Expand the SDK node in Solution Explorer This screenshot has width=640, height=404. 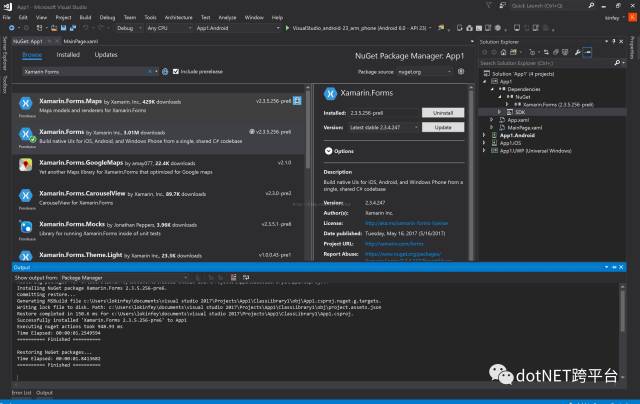point(499,112)
